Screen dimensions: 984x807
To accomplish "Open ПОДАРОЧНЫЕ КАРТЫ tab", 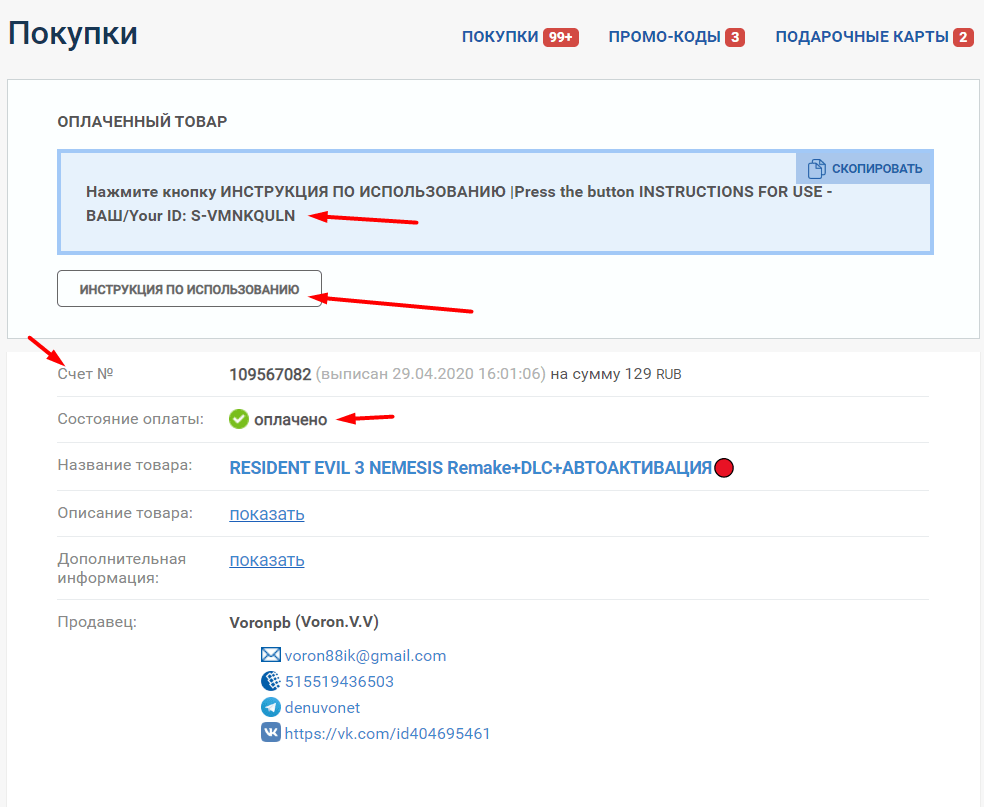I will 861,37.
